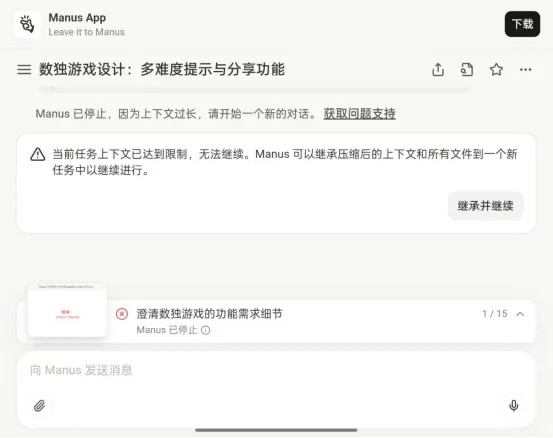Image resolution: width=553 pixels, height=438 pixels.
Task: Tap the Manus App hand logo icon
Action: point(27,24)
